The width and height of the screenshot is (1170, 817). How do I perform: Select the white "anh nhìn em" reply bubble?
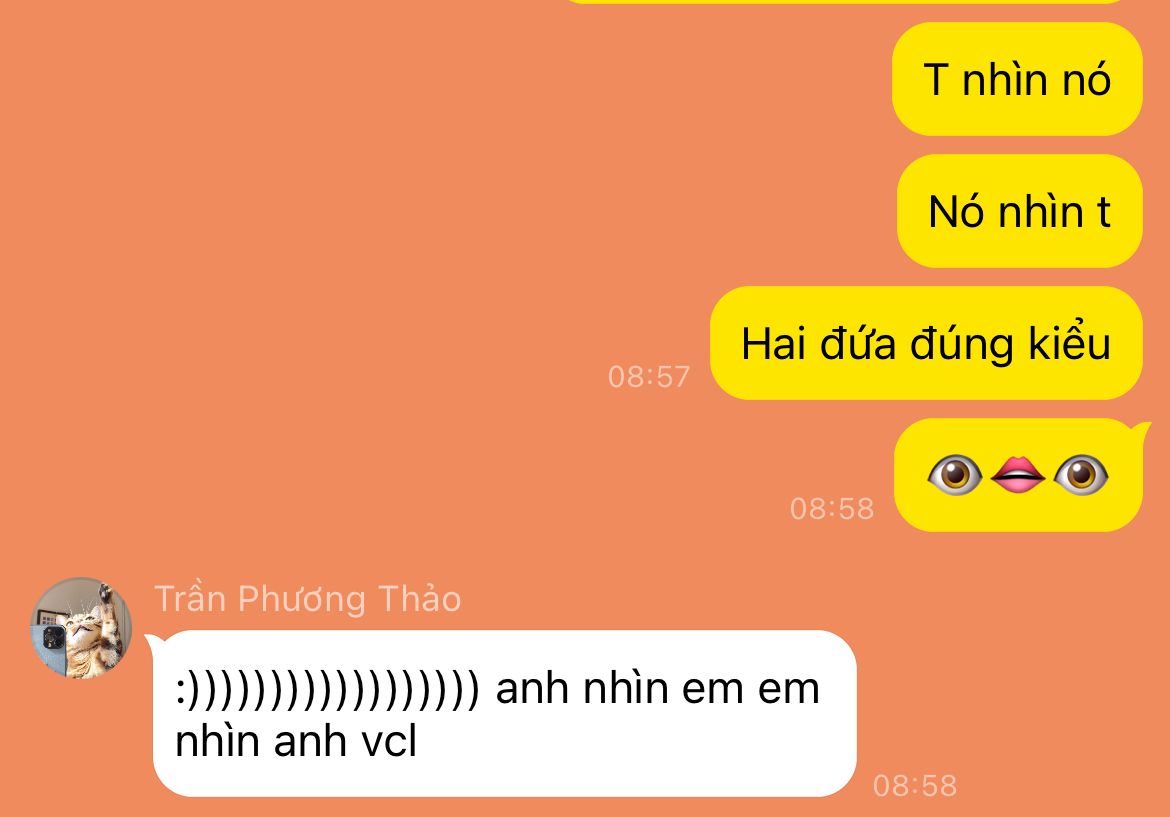[504, 713]
